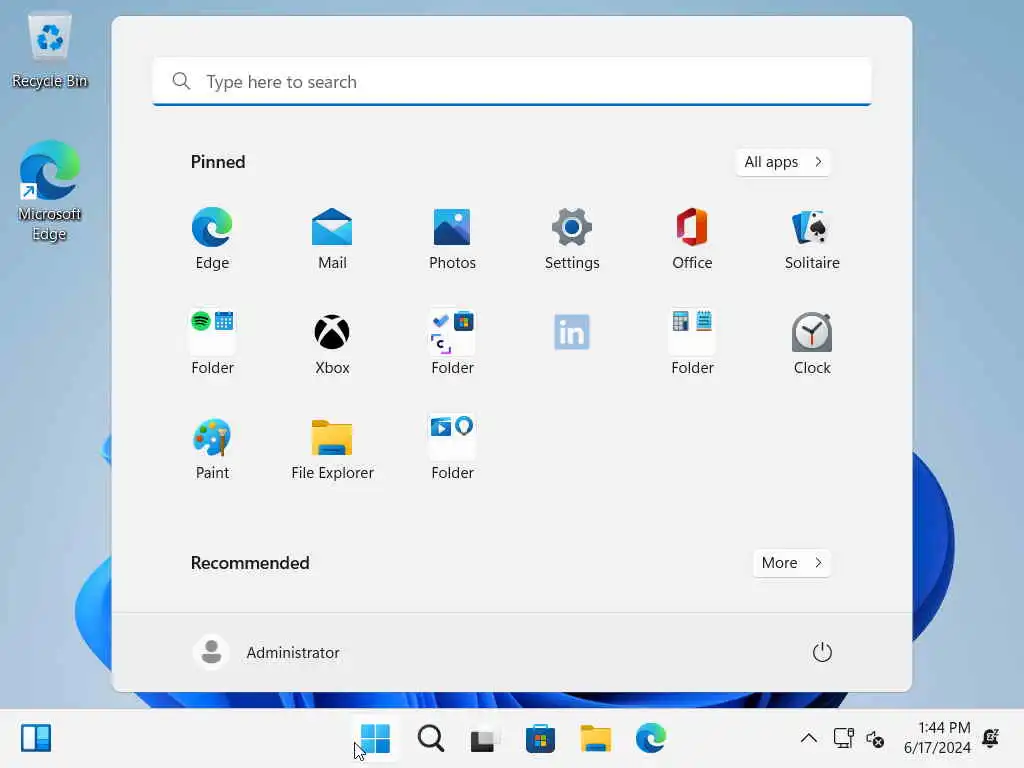Open File Explorer from pinned apps
This screenshot has height=768, width=1024.
tap(332, 449)
